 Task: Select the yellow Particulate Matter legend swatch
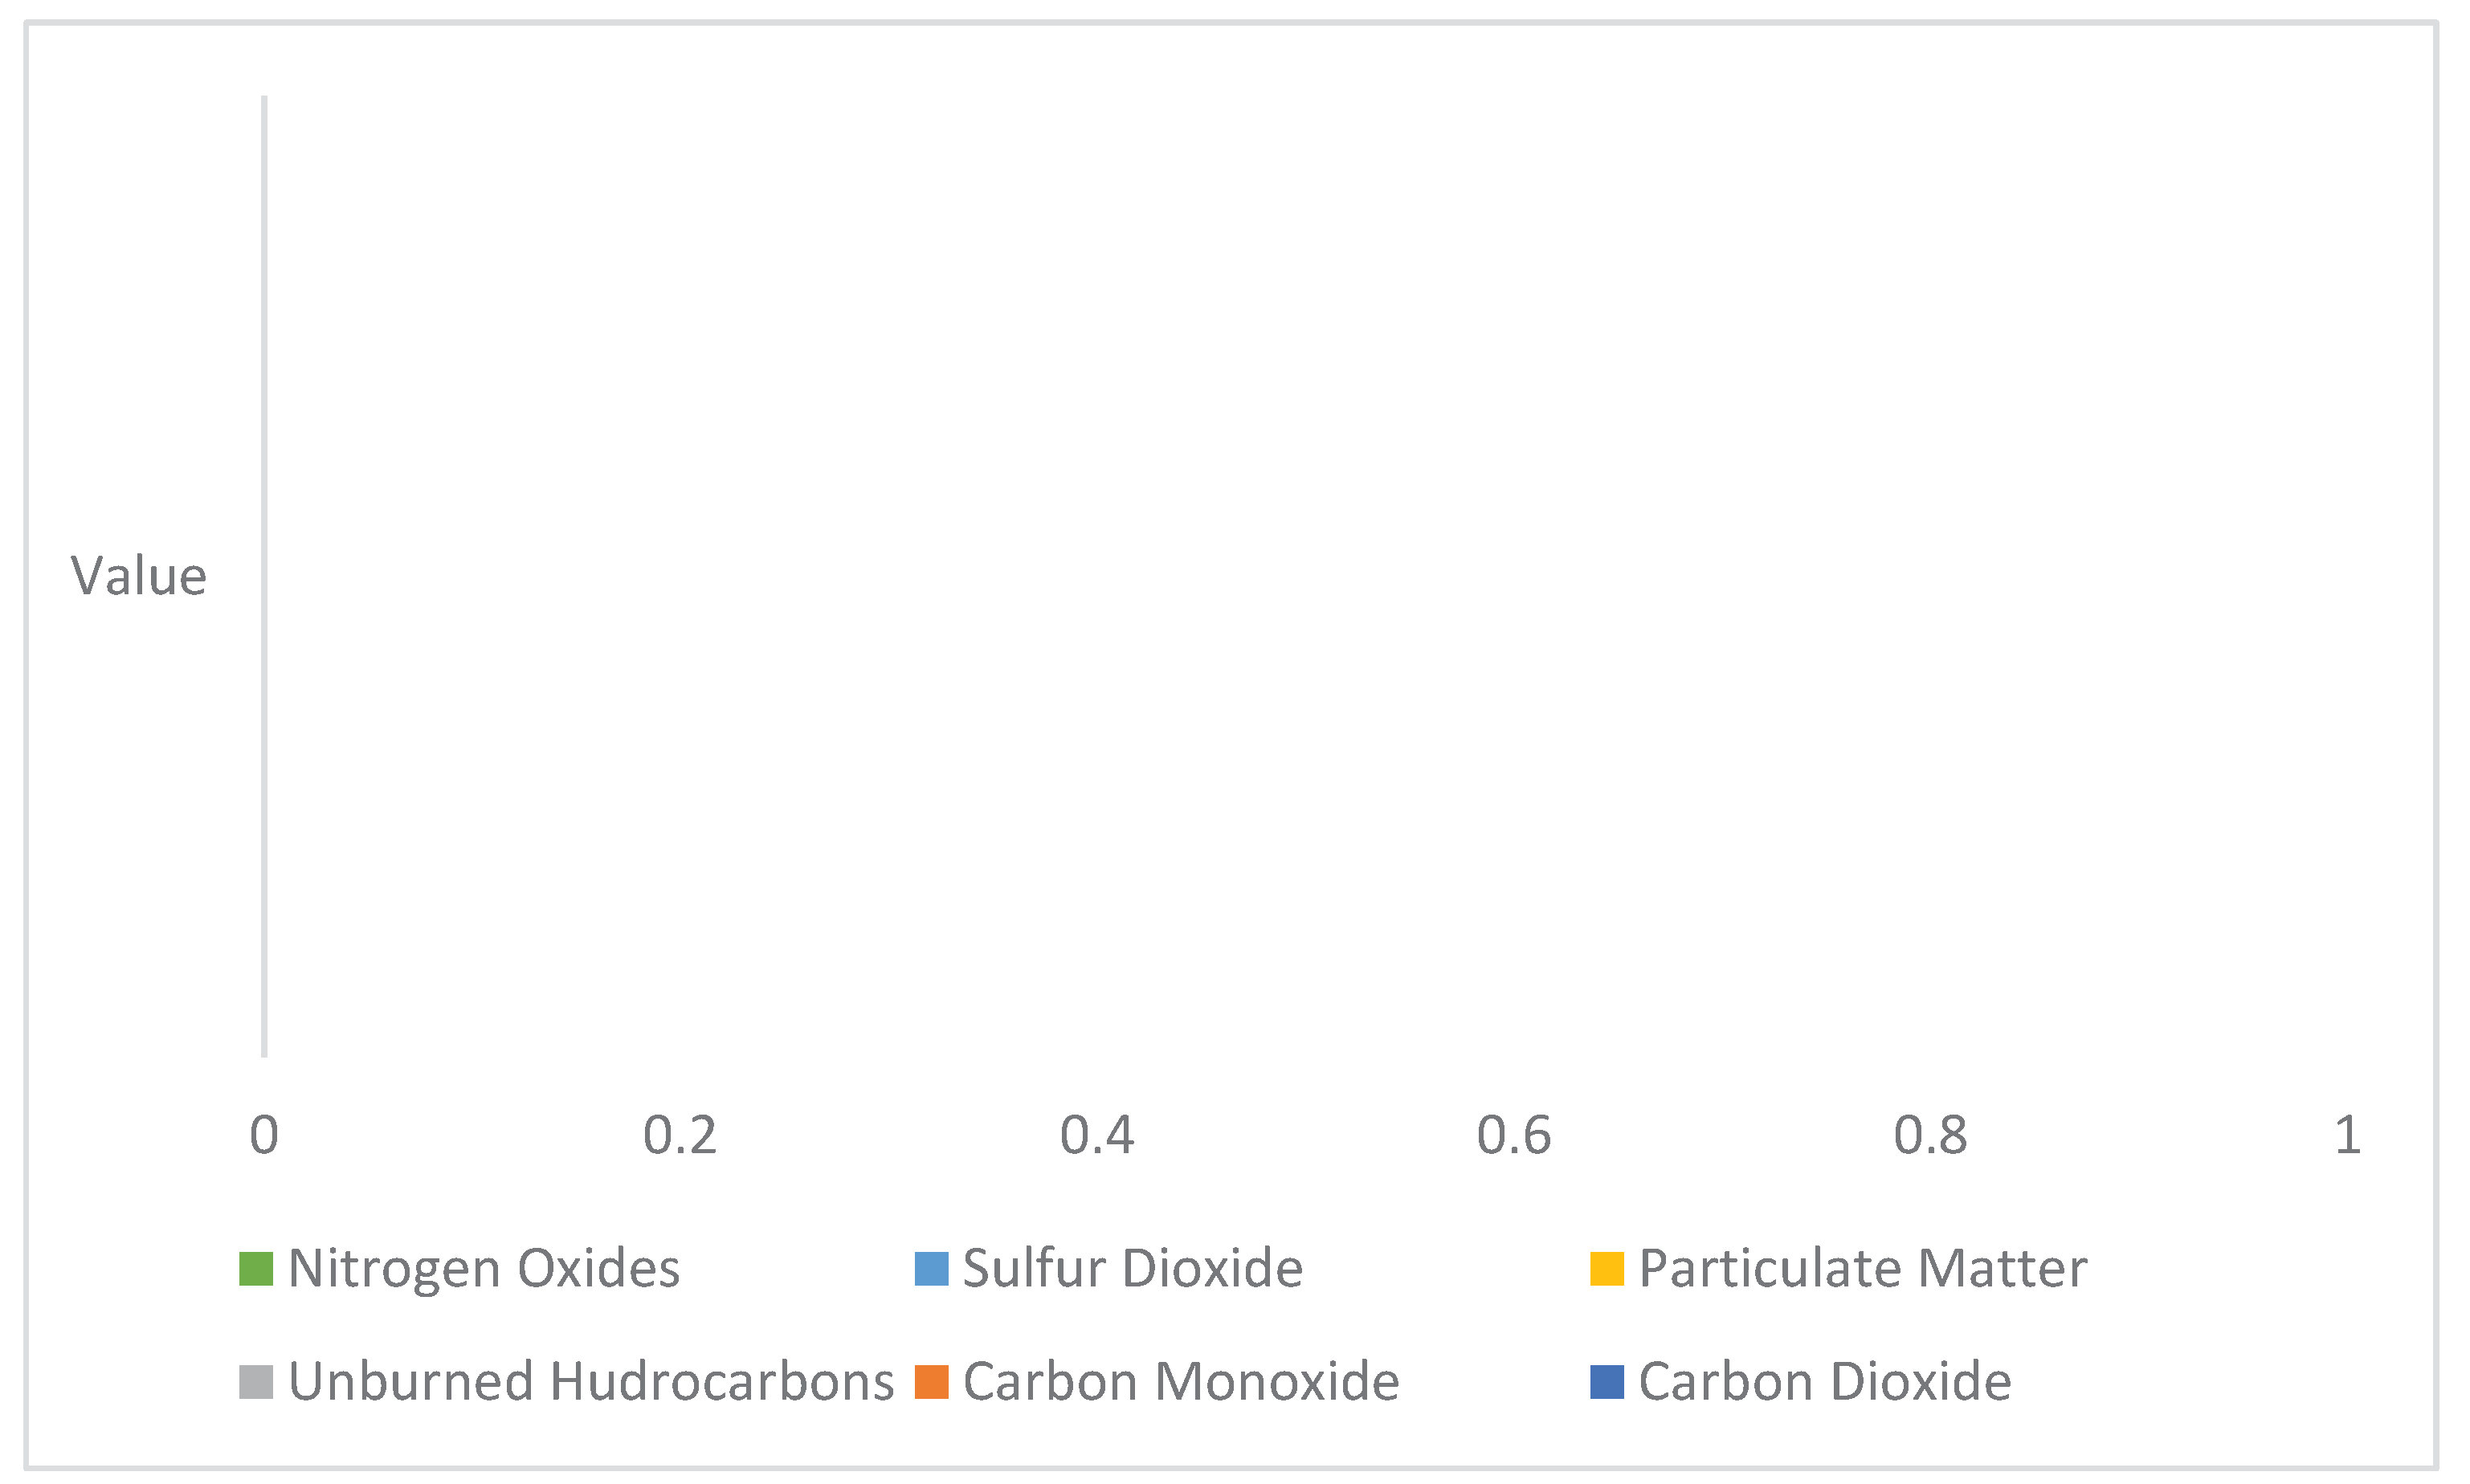pyautogui.click(x=1606, y=1269)
